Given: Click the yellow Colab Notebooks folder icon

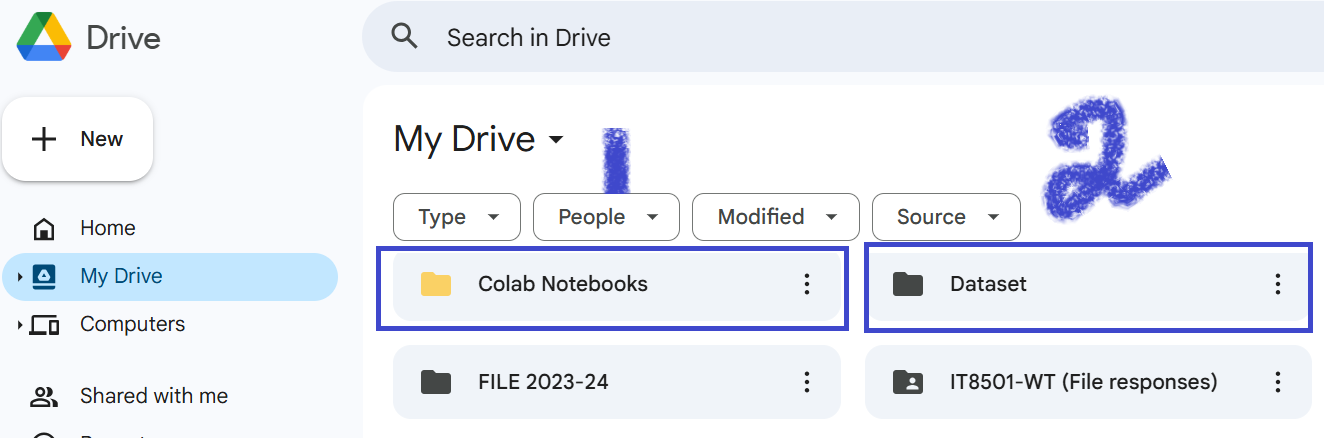Looking at the screenshot, I should pos(436,284).
